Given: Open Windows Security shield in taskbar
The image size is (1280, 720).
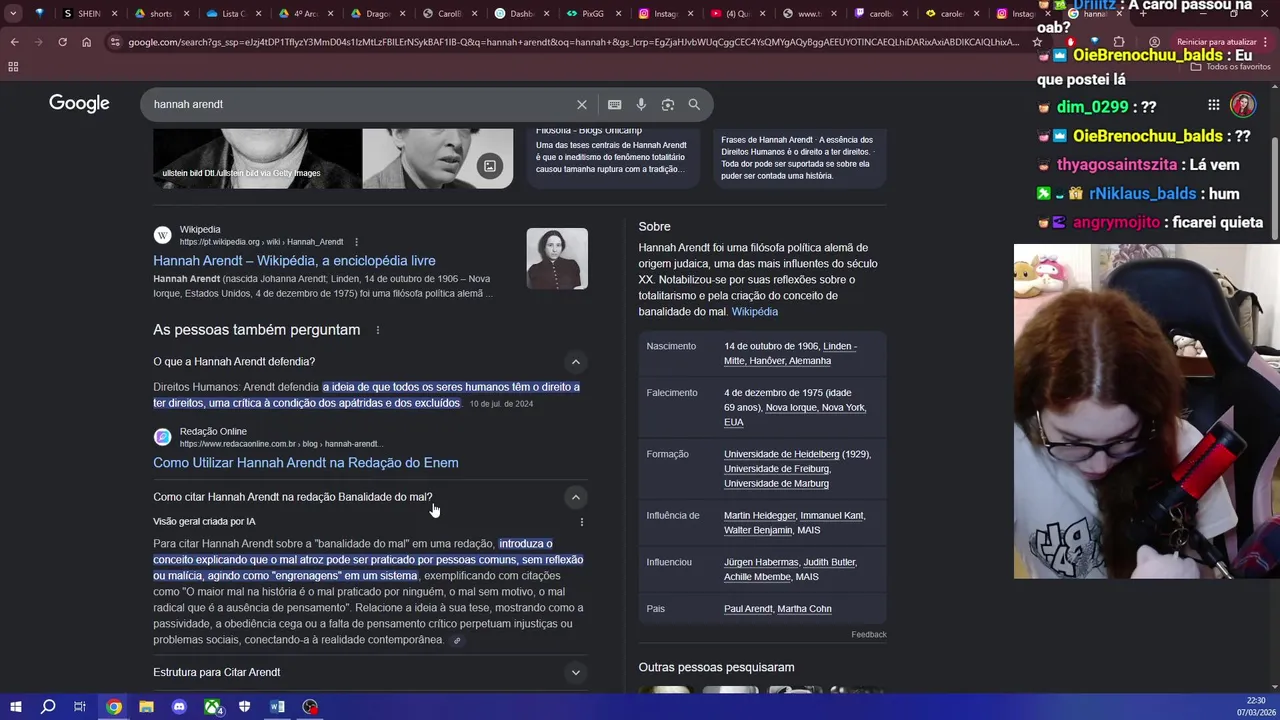Looking at the screenshot, I should pos(244,707).
